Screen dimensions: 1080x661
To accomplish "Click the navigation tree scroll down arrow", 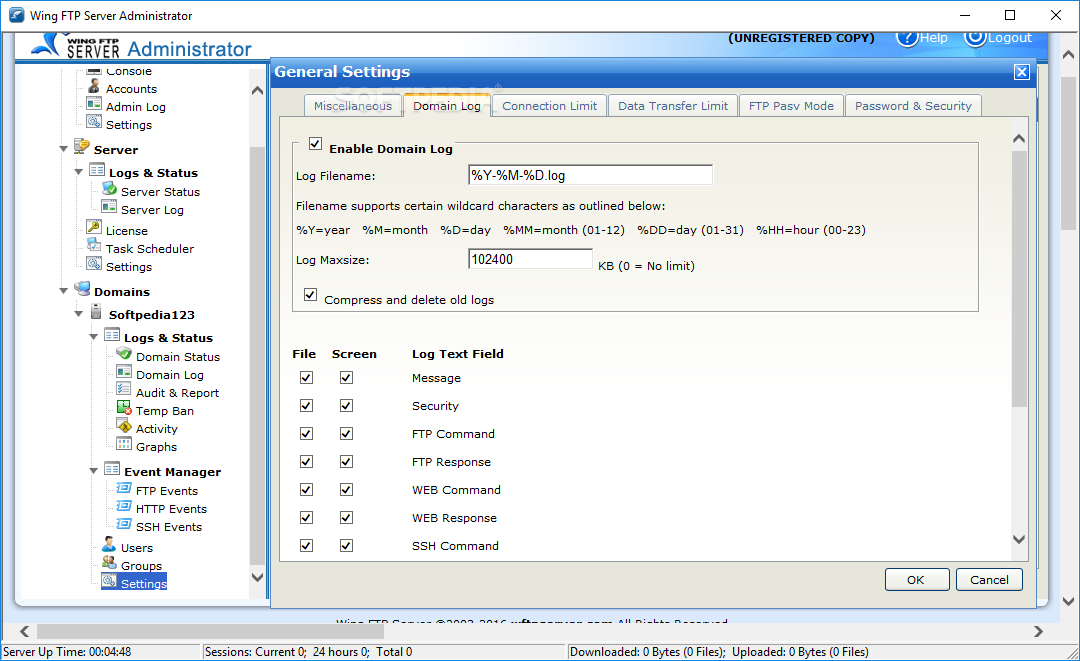I will [x=258, y=578].
